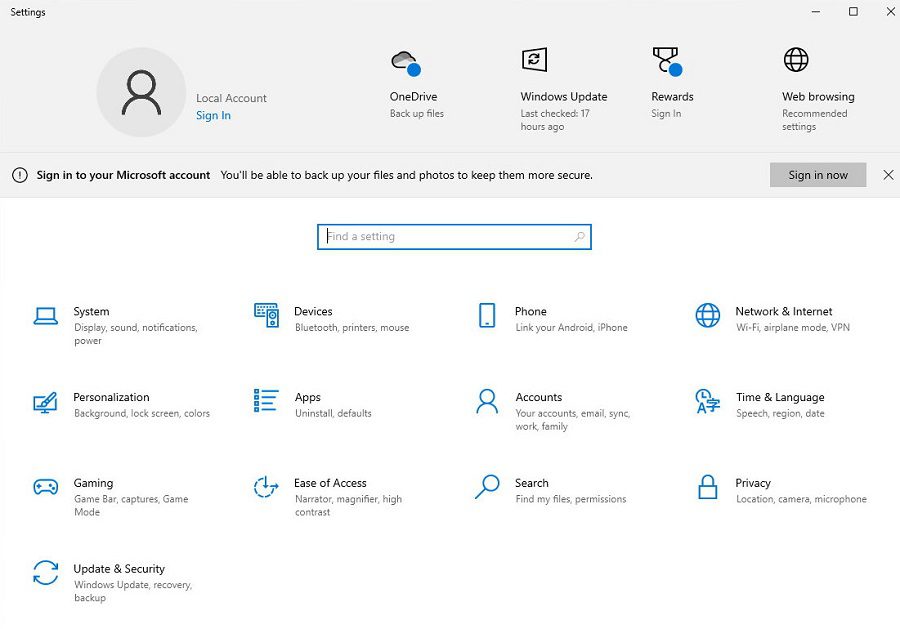Screen dimensions: 900x629
Task: Open the Accounts person icon
Action: coord(487,401)
